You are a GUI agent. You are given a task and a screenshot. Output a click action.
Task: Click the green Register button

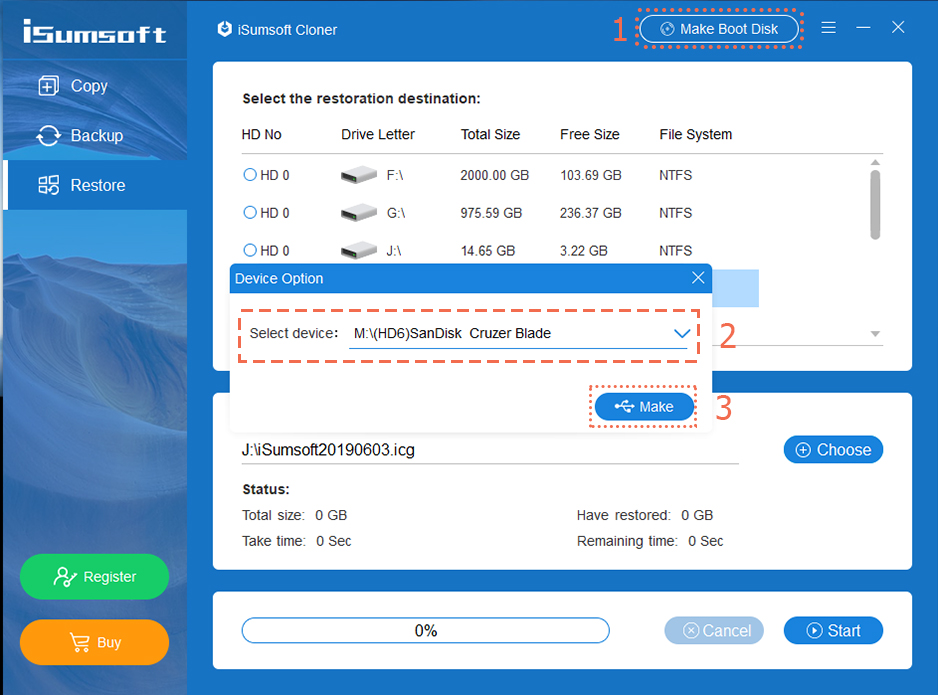[x=94, y=577]
